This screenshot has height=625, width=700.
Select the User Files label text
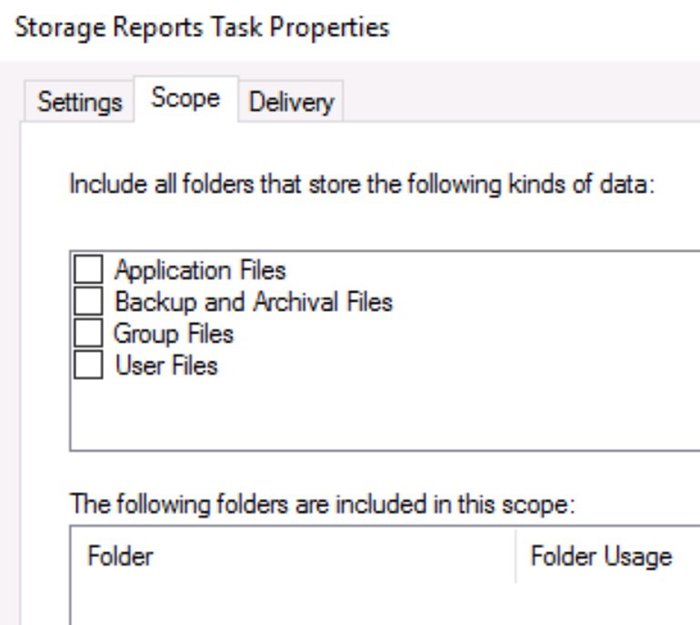pos(165,366)
